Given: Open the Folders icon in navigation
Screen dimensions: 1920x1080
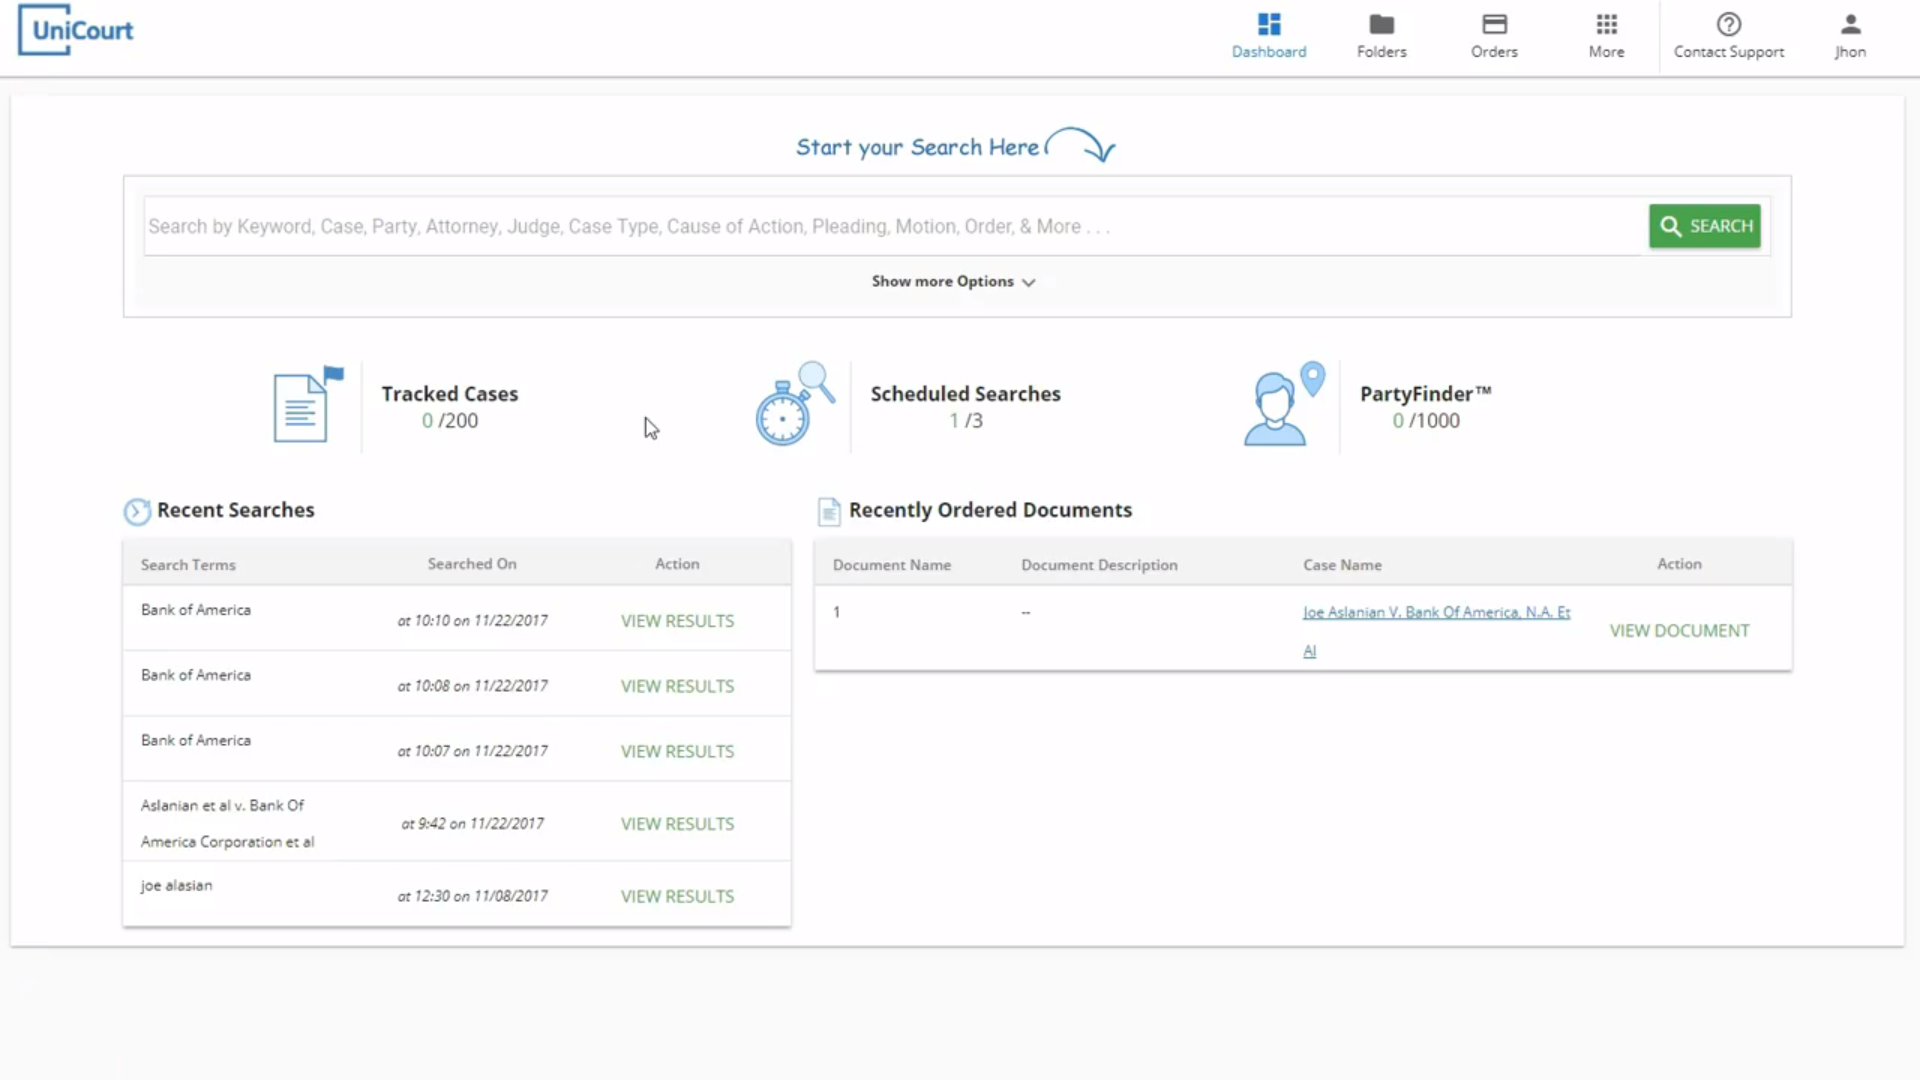Looking at the screenshot, I should coord(1382,24).
